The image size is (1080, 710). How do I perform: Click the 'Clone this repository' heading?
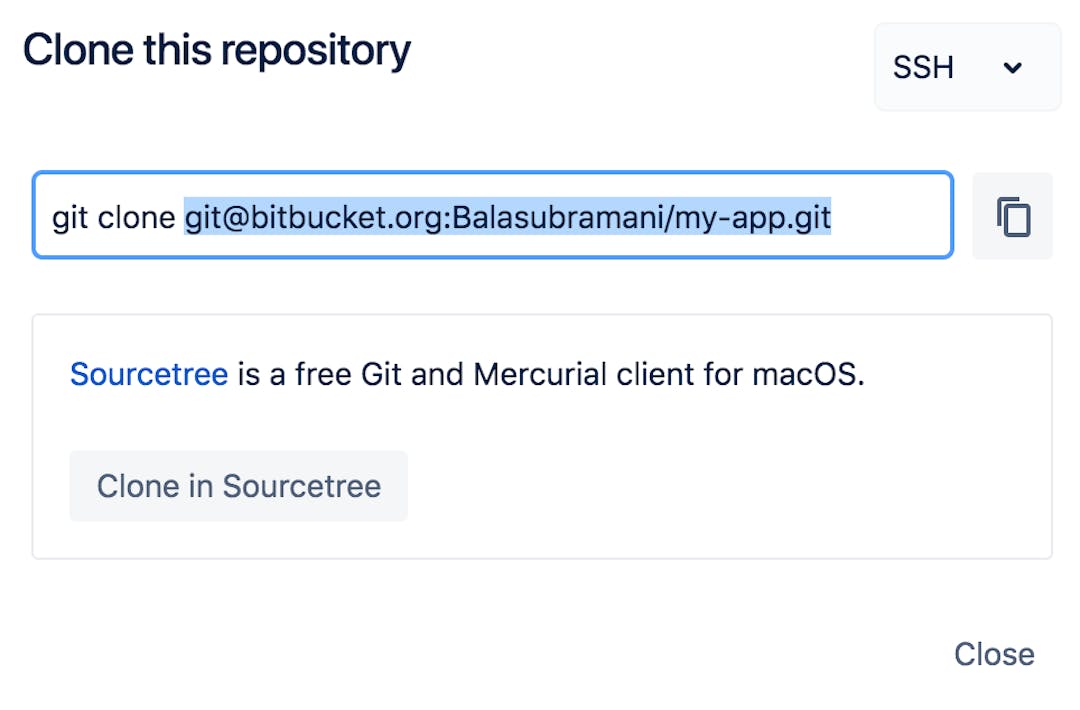[x=217, y=50]
